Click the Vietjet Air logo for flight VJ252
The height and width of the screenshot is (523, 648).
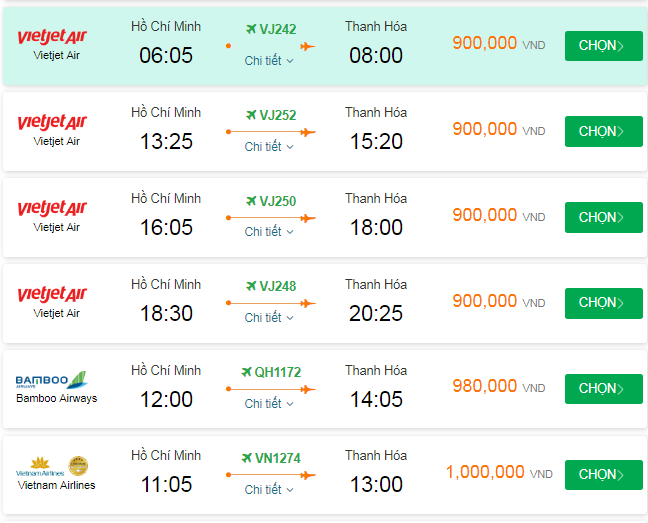52,123
